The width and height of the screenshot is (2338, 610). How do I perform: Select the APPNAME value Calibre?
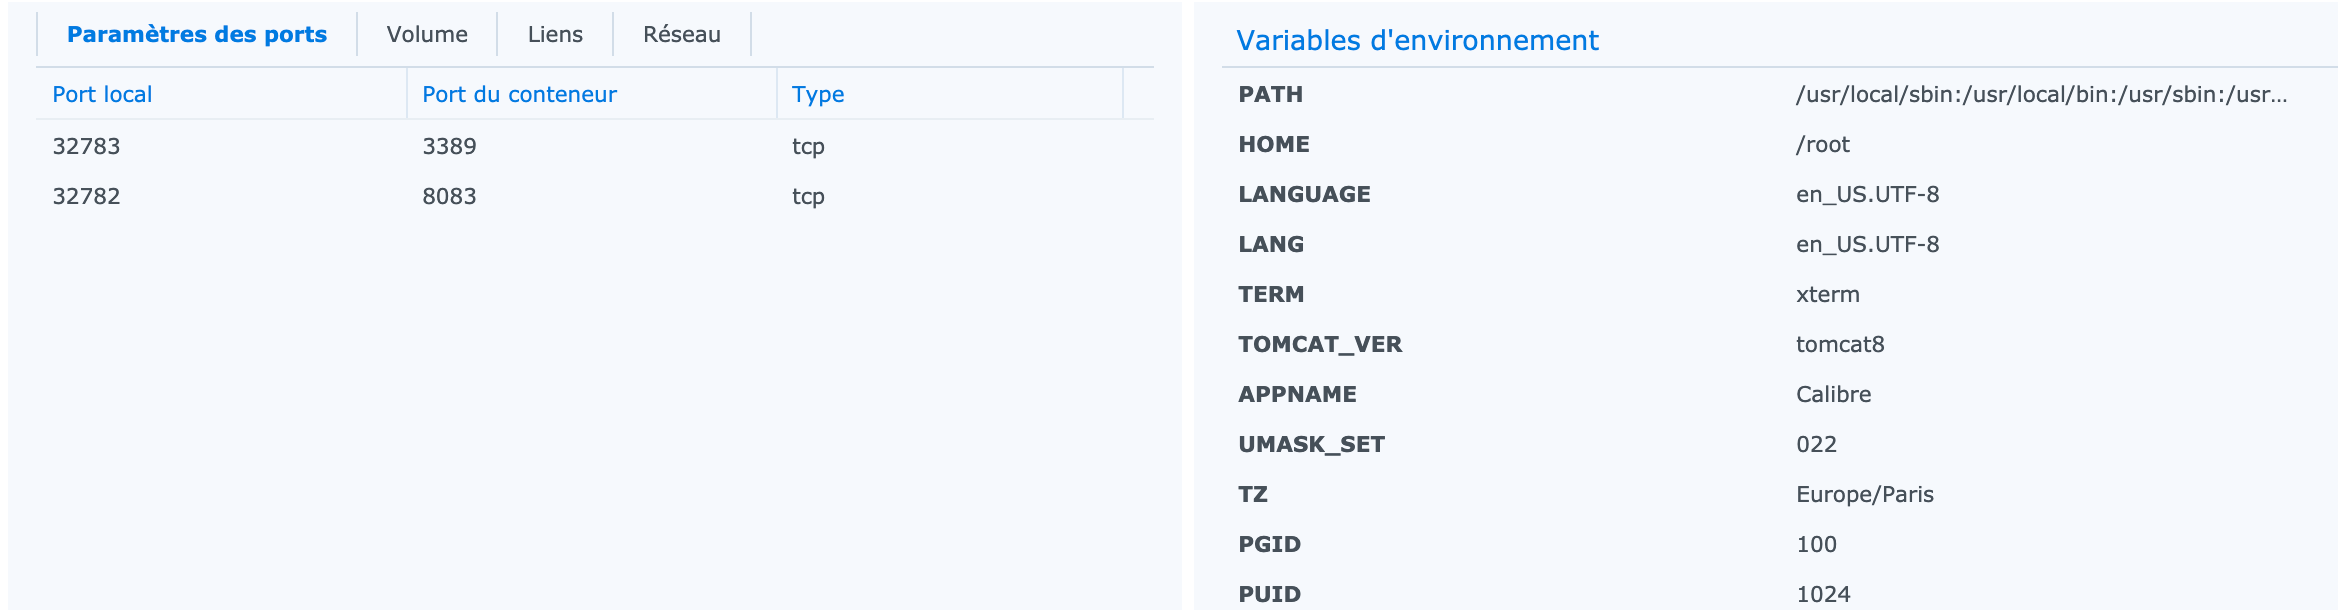click(x=1833, y=395)
